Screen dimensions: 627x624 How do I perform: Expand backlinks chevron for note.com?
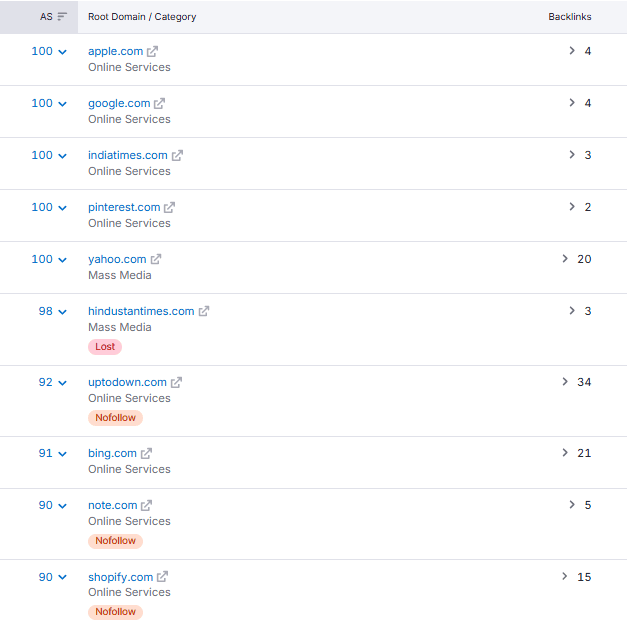pos(572,504)
